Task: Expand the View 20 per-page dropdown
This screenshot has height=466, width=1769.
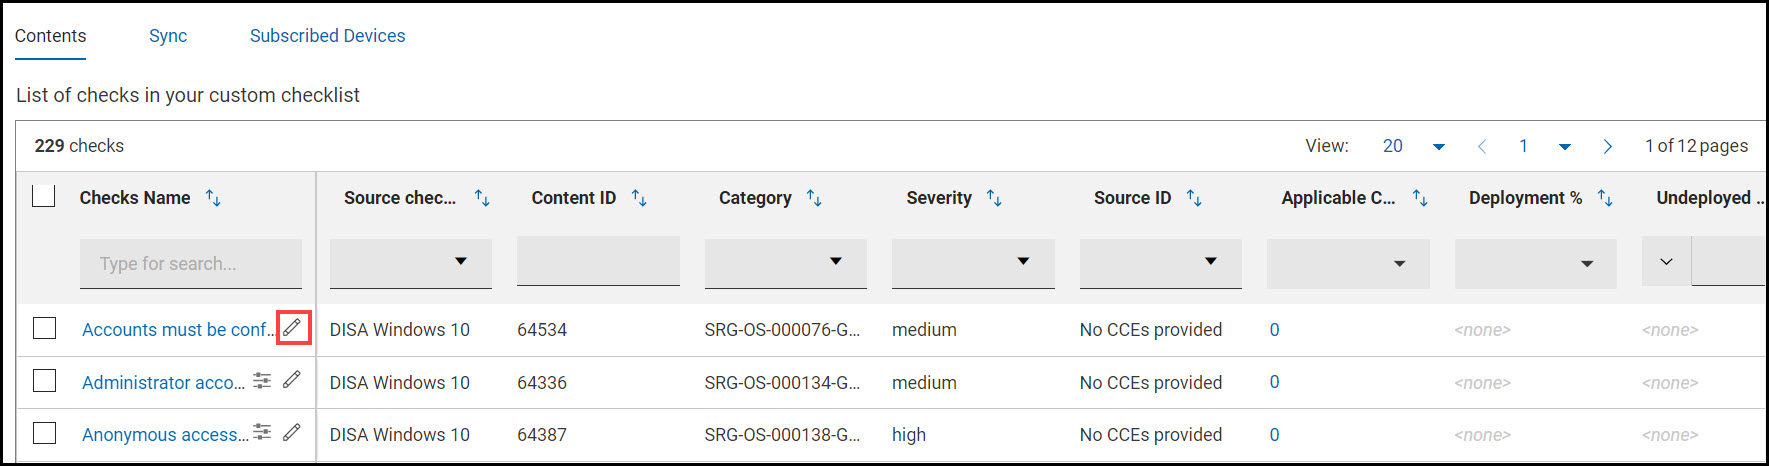Action: (x=1438, y=146)
